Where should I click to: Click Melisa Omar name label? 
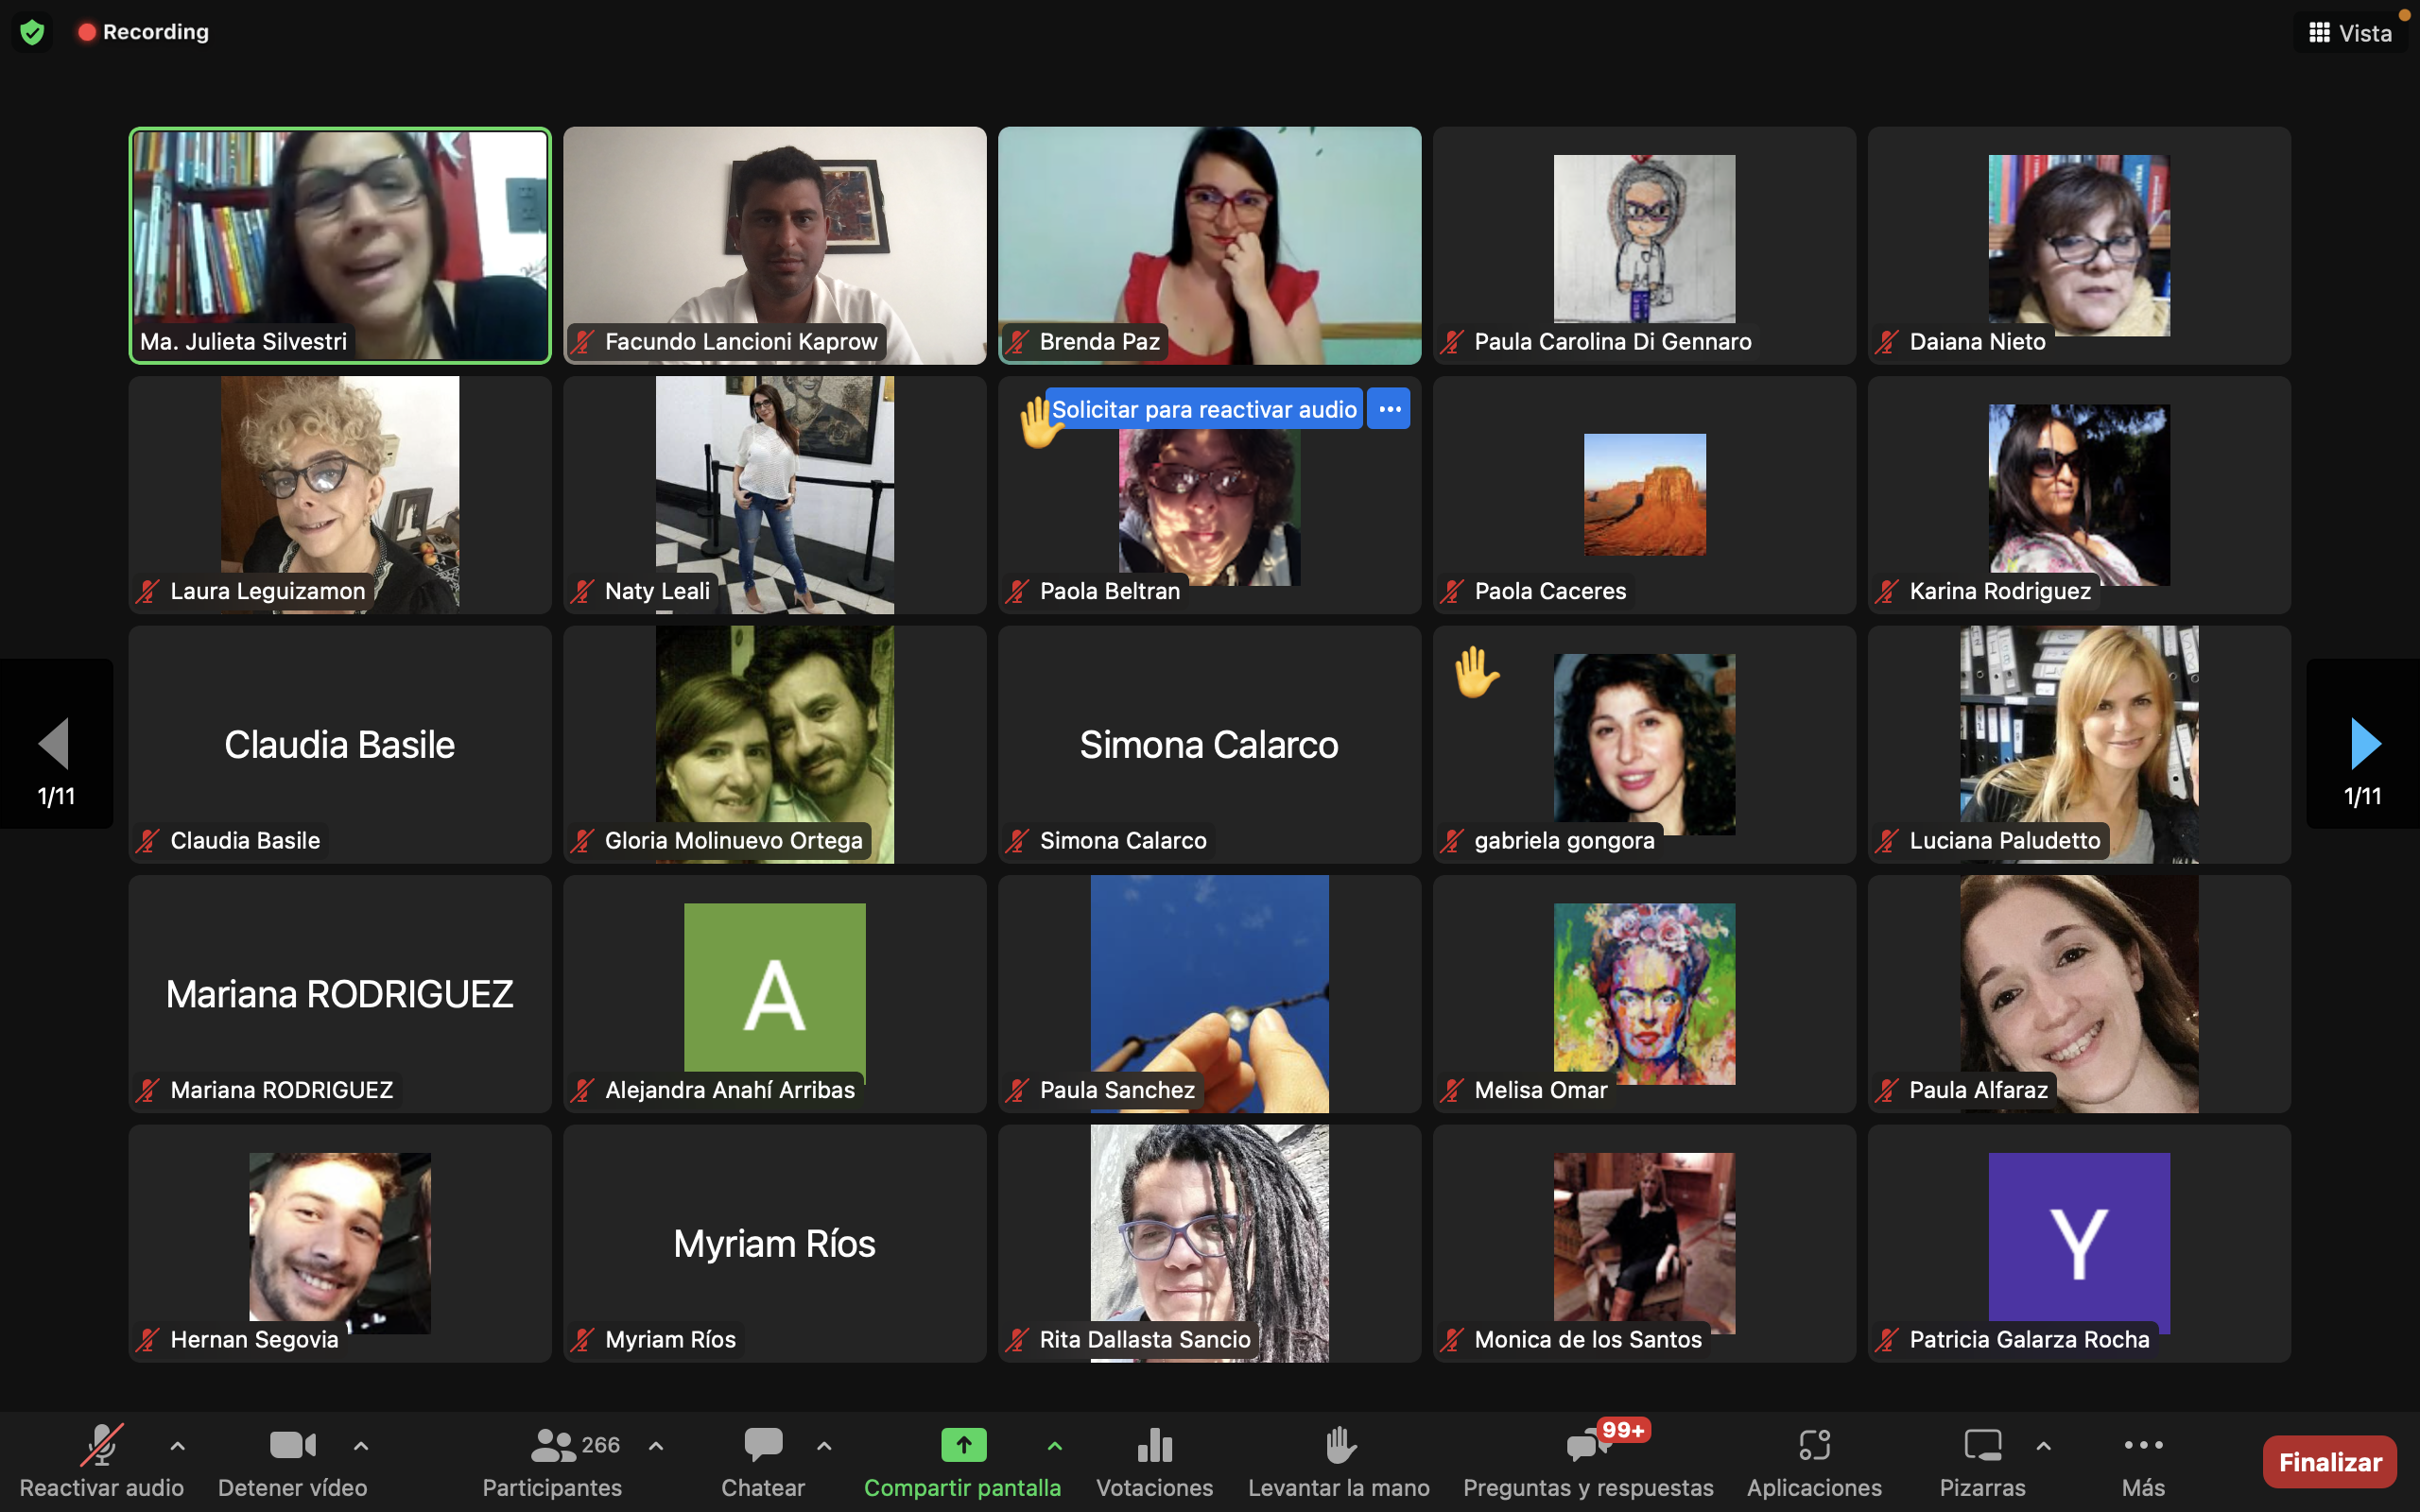1541,1090
